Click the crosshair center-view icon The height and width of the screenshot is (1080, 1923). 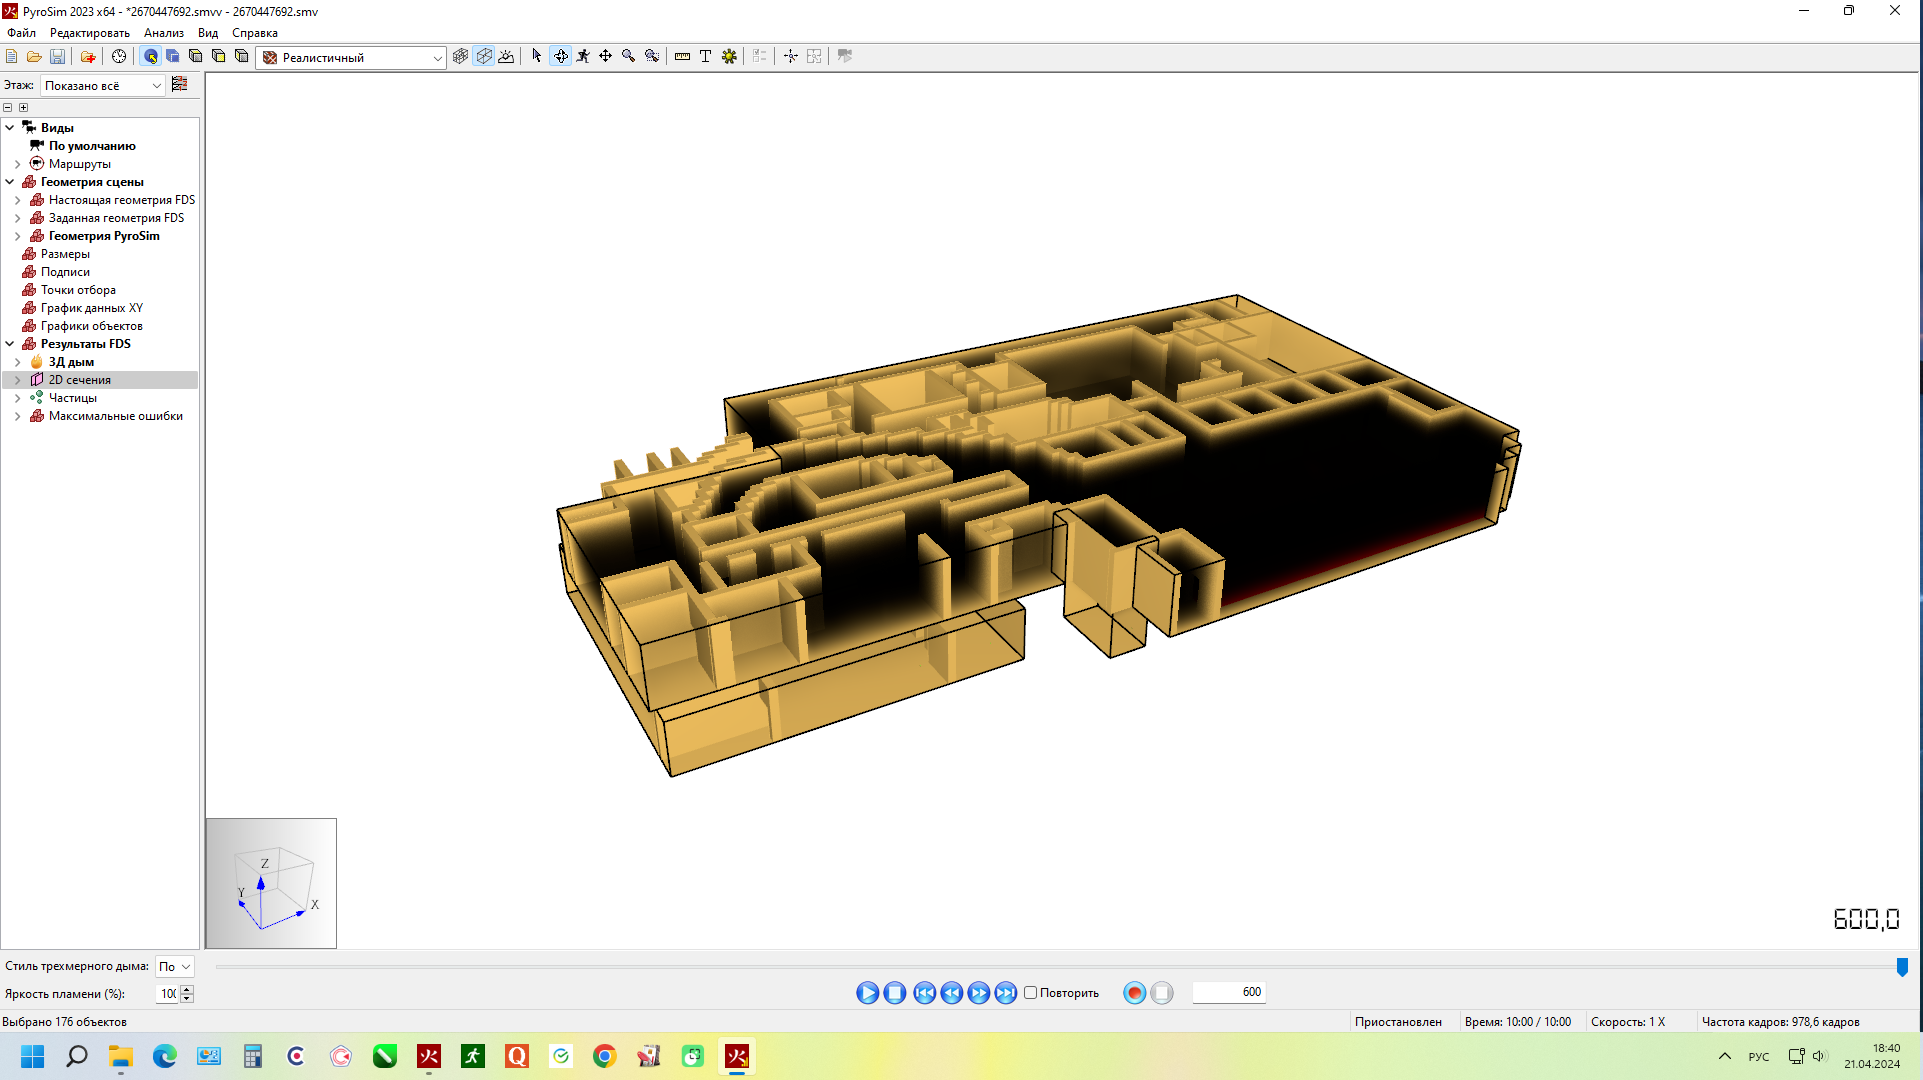pos(791,57)
